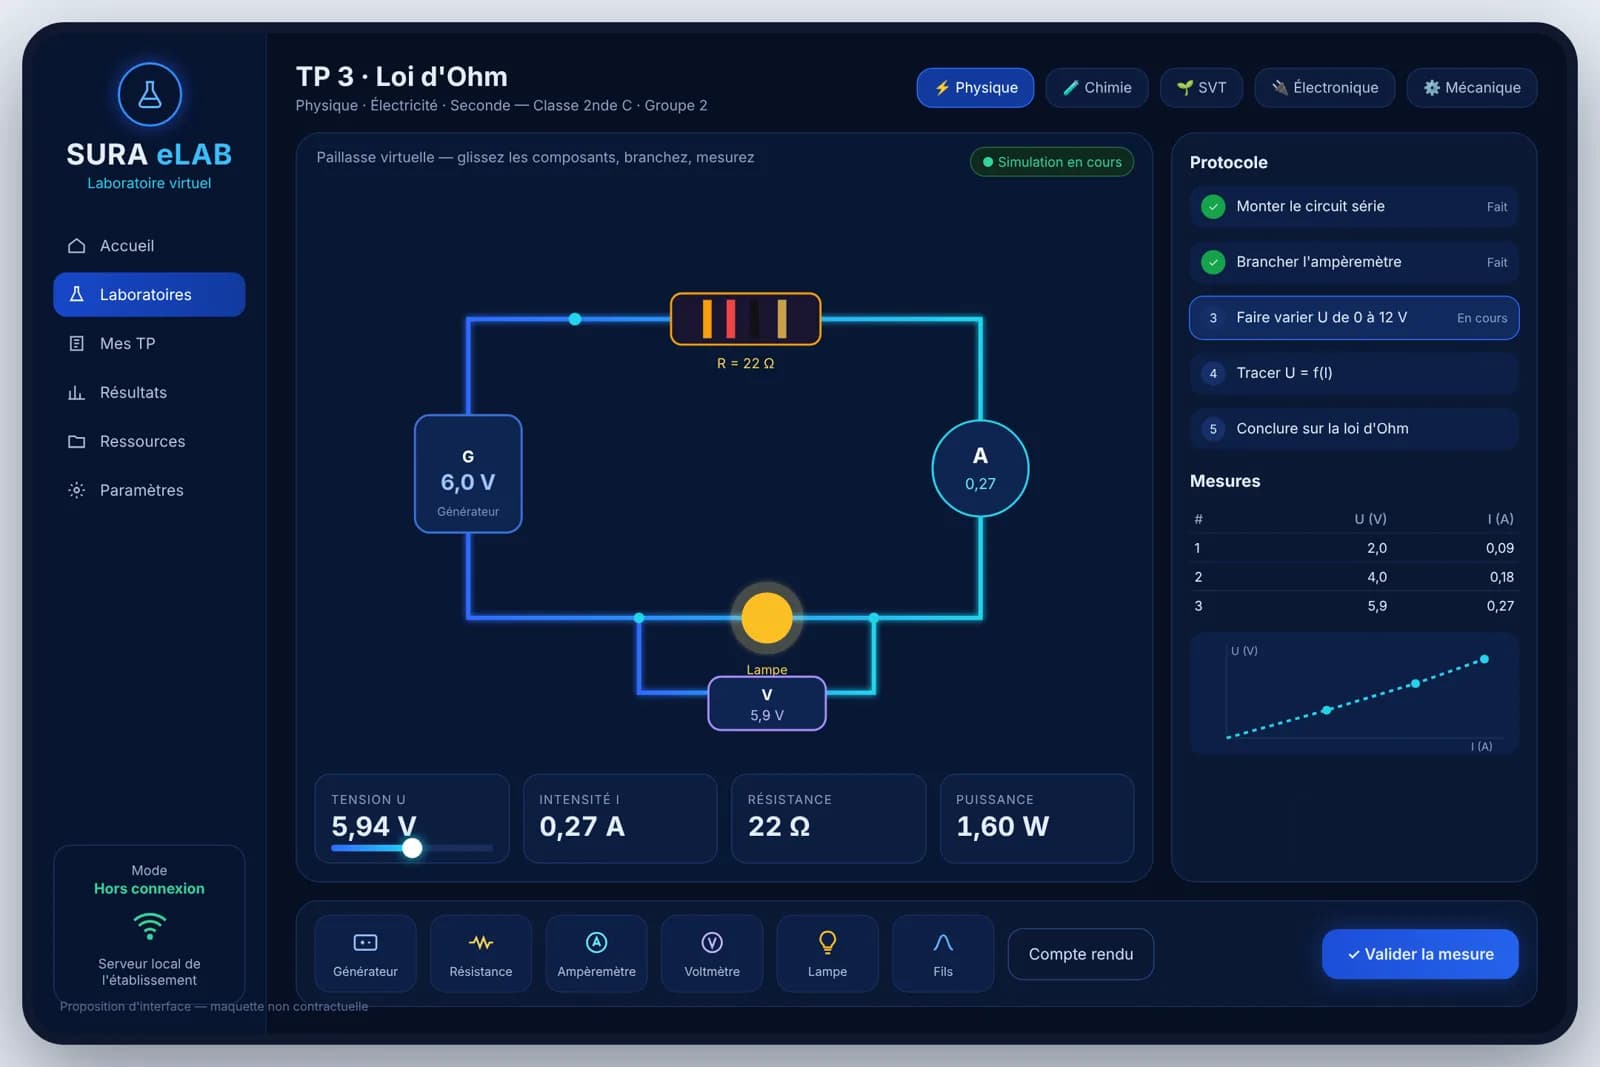
Task: Select the Fils wire tool
Action: (x=943, y=954)
